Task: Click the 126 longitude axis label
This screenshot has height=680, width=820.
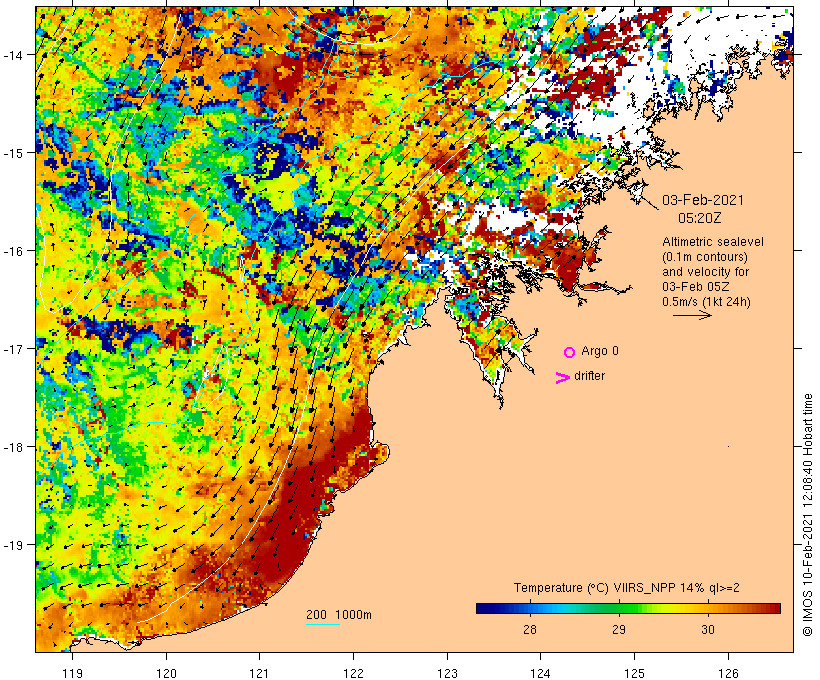Action: coord(728,673)
